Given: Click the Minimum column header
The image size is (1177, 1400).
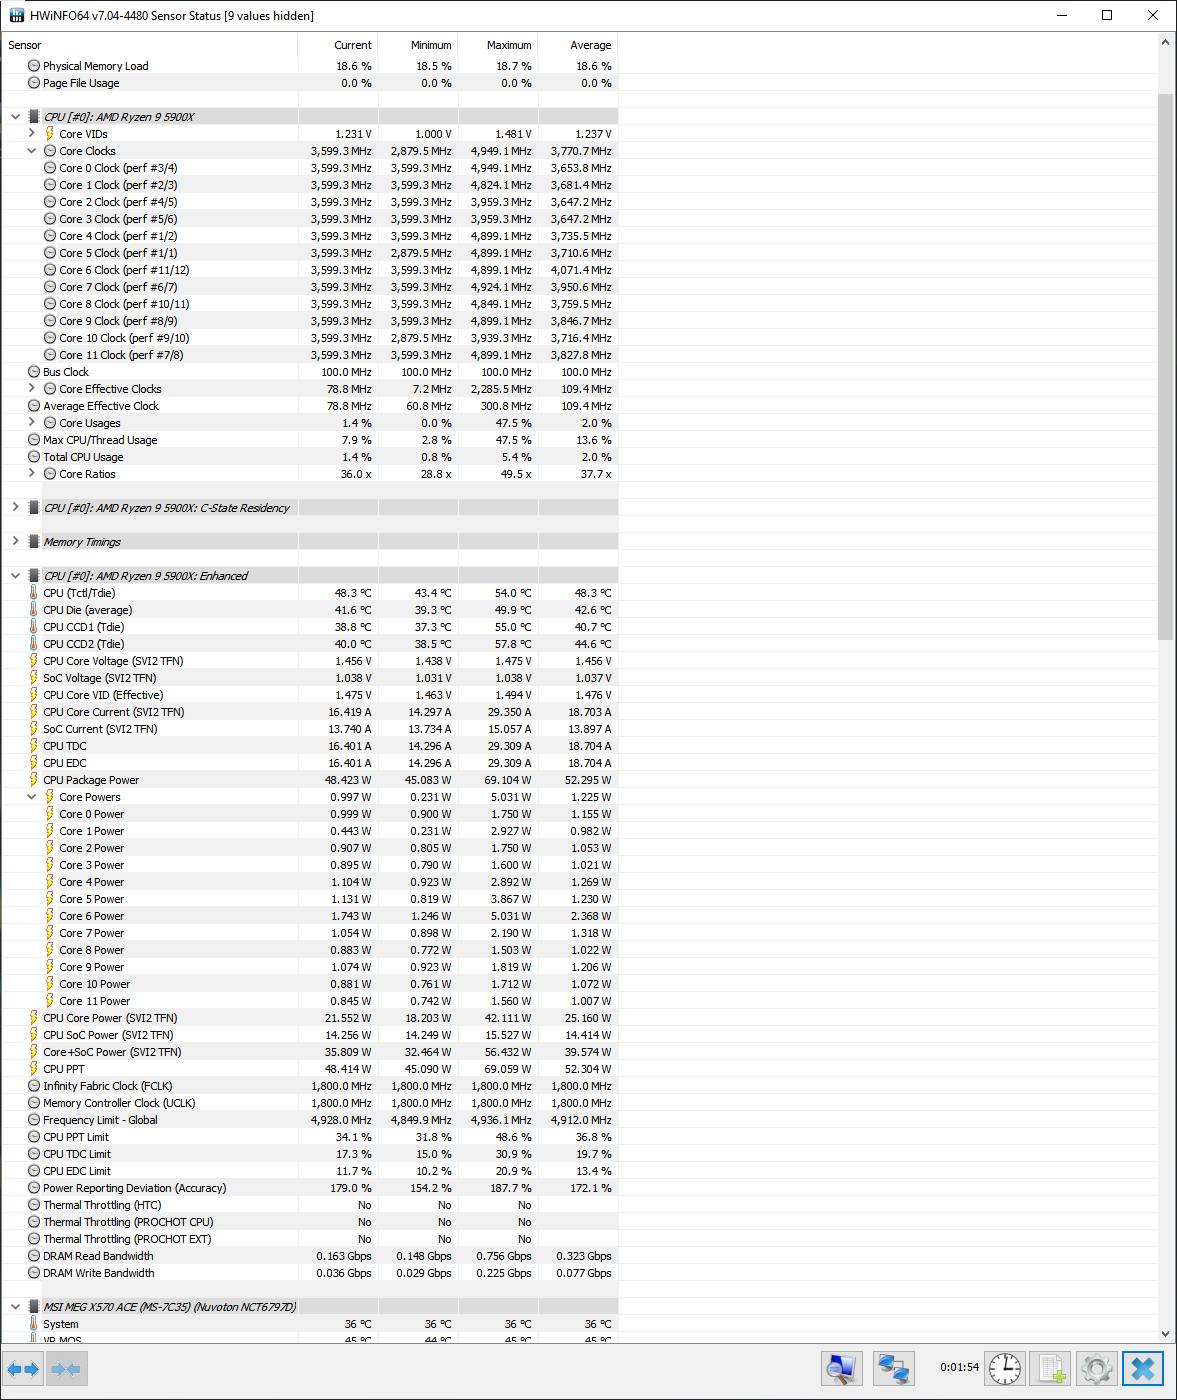Looking at the screenshot, I should click(418, 45).
